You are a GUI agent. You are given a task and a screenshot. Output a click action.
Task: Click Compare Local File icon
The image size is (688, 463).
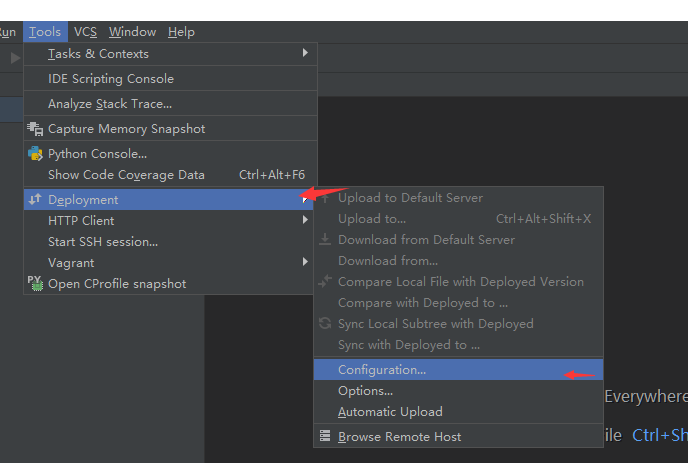pos(325,281)
